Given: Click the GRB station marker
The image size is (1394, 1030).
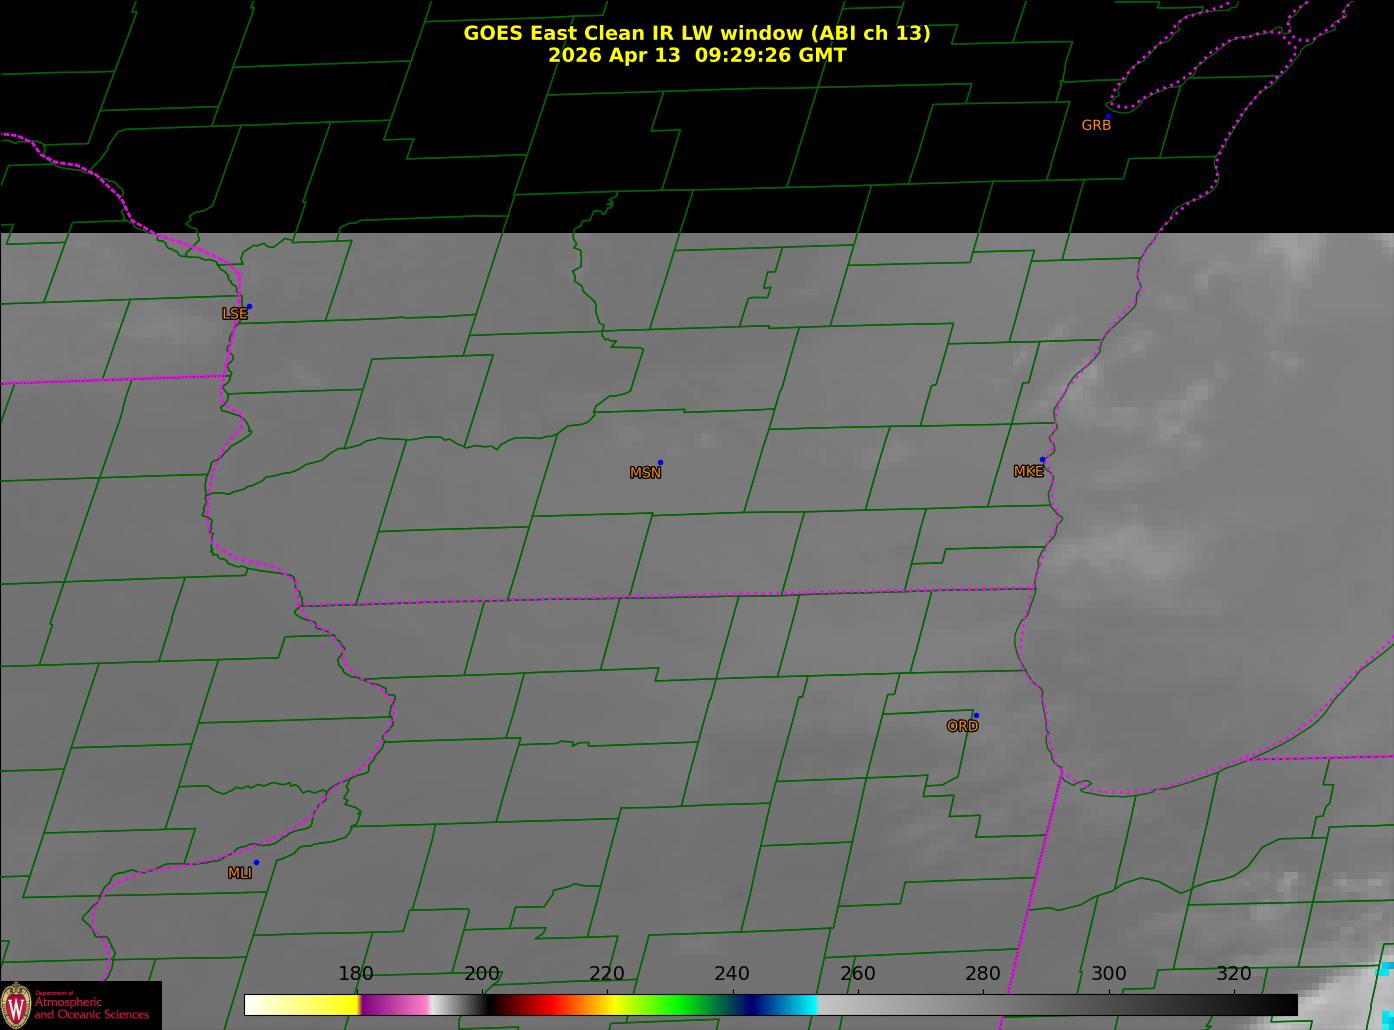Looking at the screenshot, I should (x=1108, y=116).
